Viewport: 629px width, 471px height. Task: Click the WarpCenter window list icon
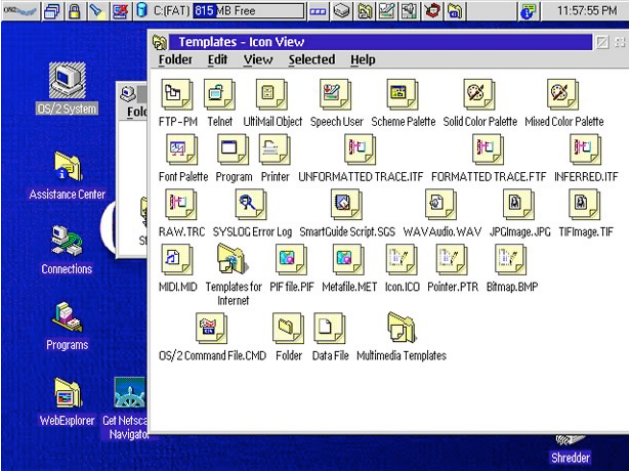(52, 11)
